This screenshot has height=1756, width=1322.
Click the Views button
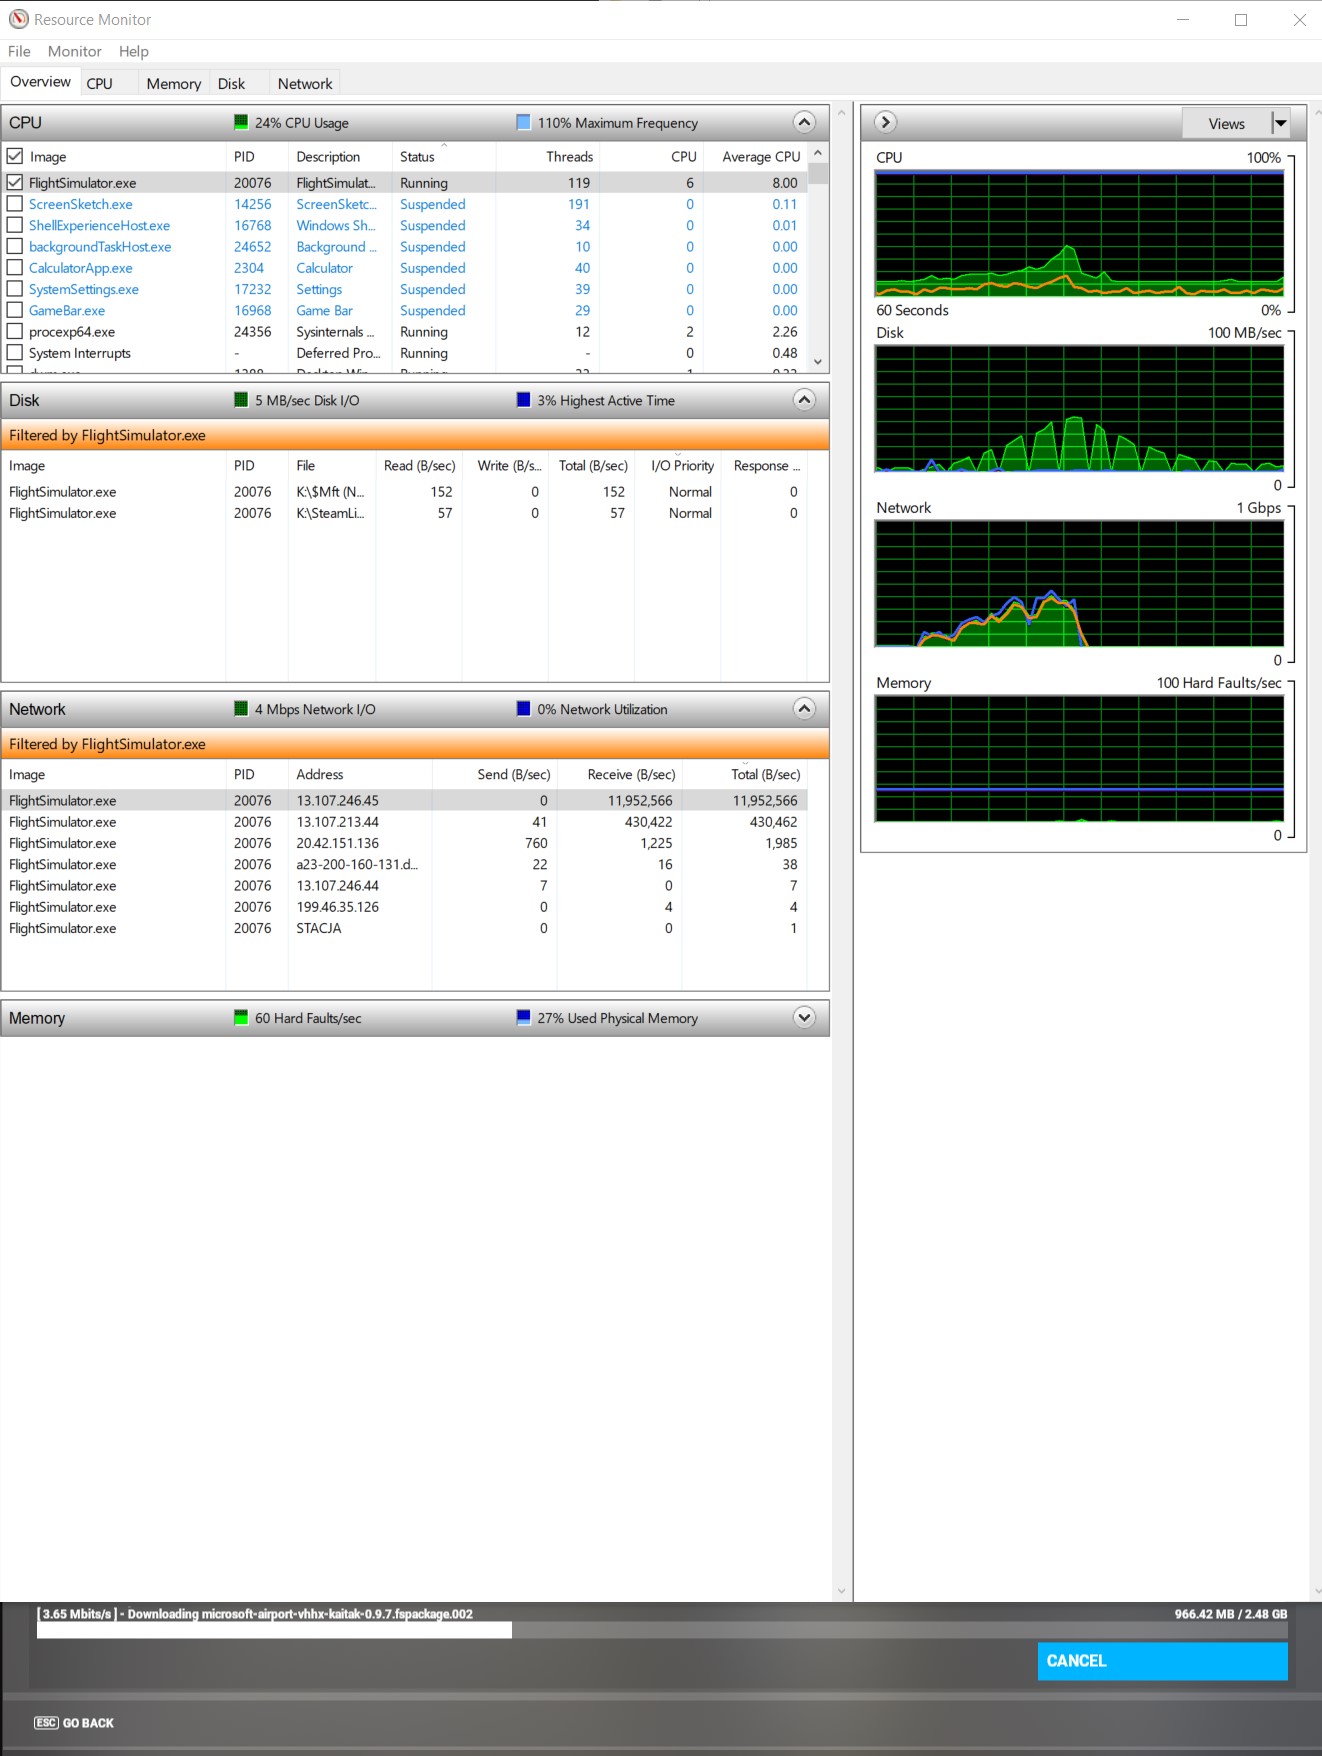point(1227,123)
